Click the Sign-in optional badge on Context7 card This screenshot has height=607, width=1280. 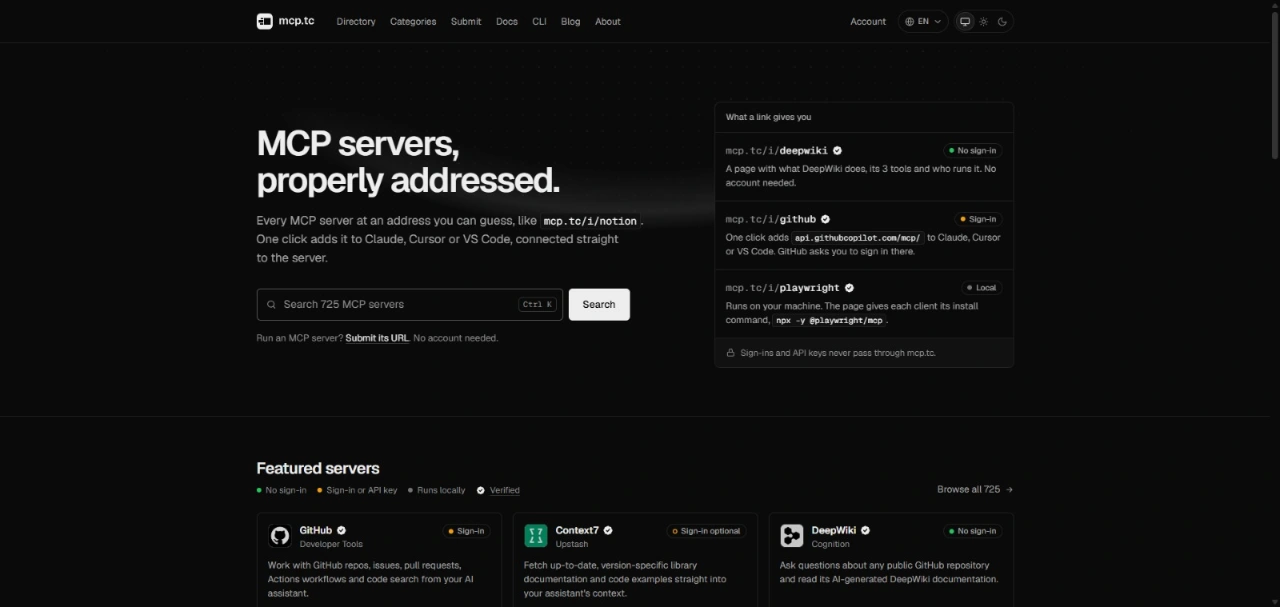[x=707, y=531]
